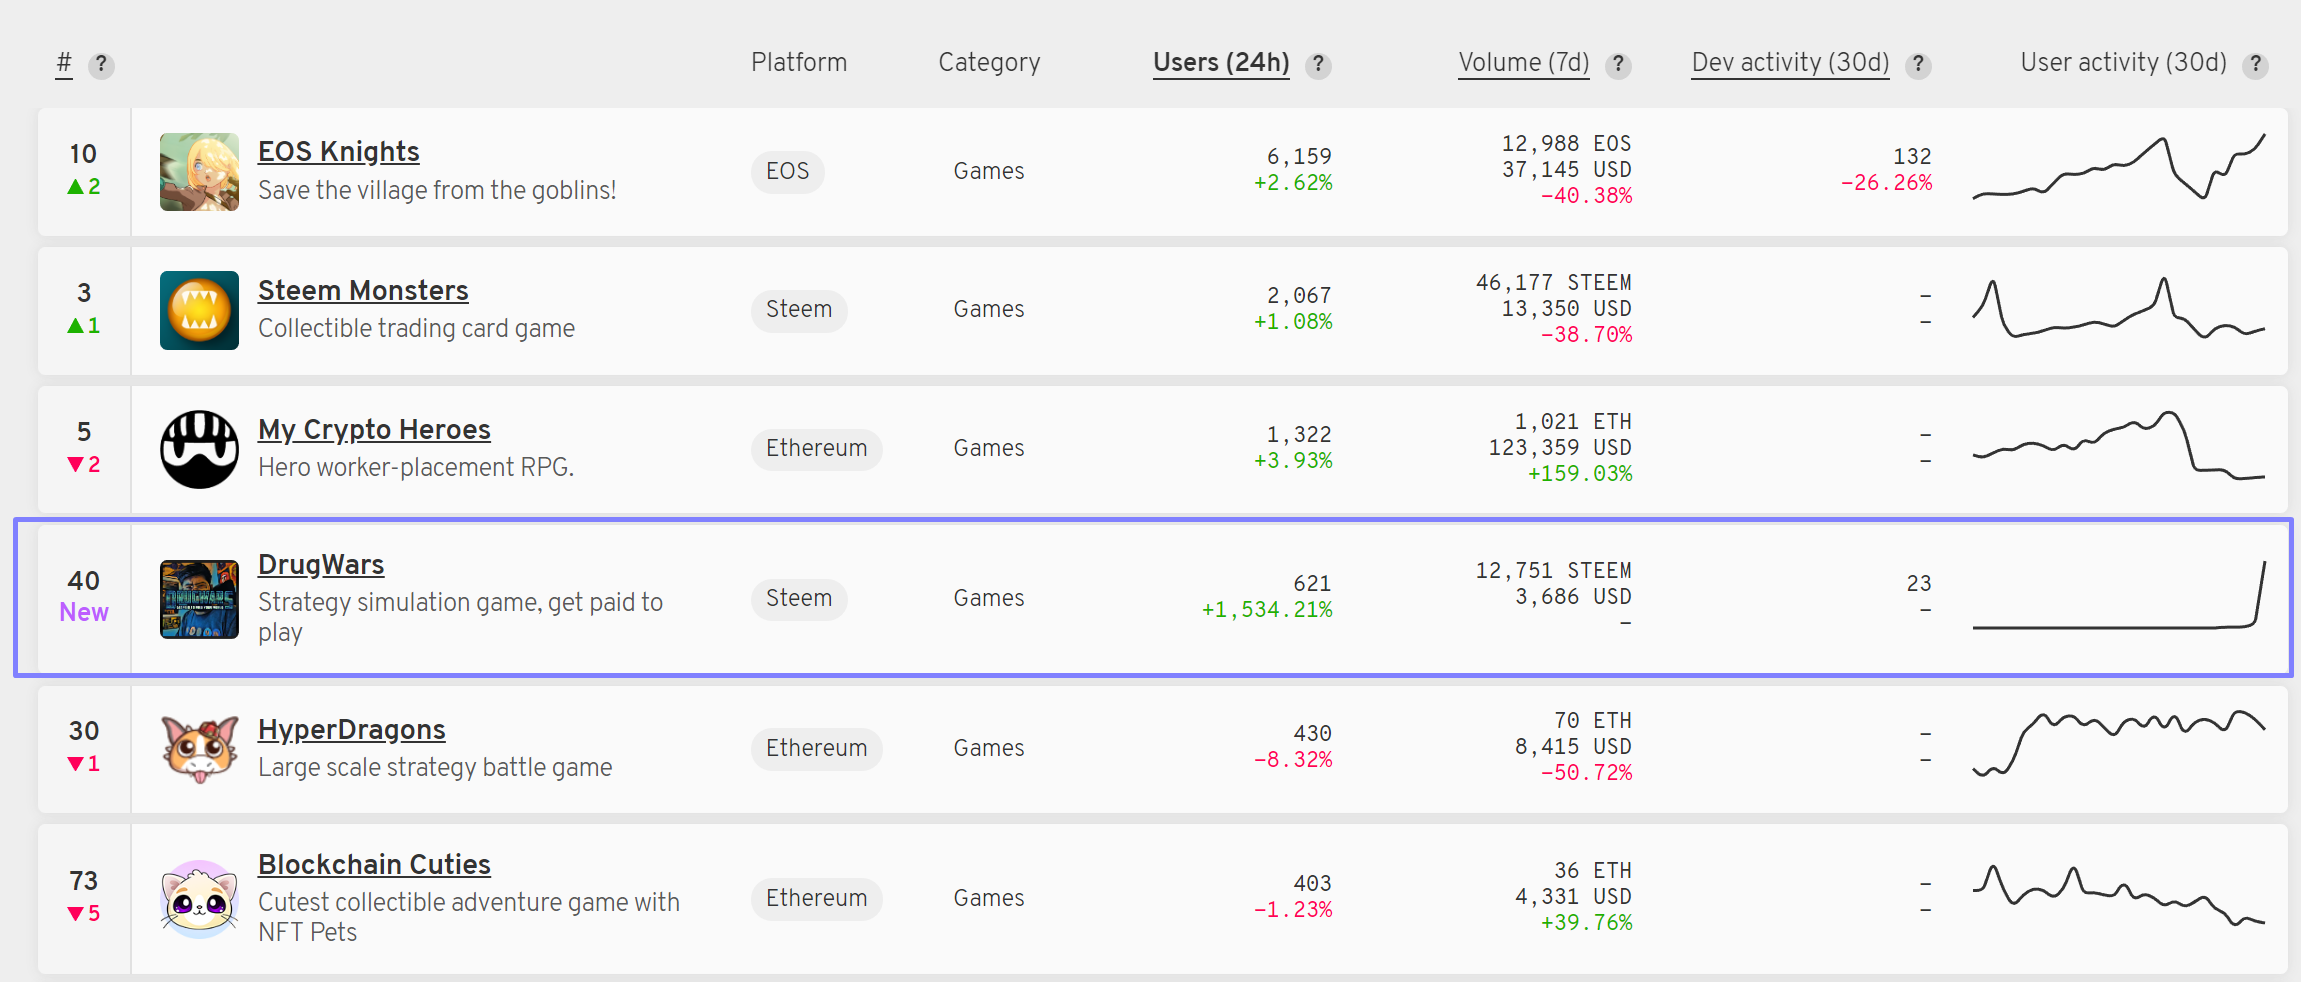Sort by rank number header
This screenshot has width=2301, height=982.
[64, 63]
